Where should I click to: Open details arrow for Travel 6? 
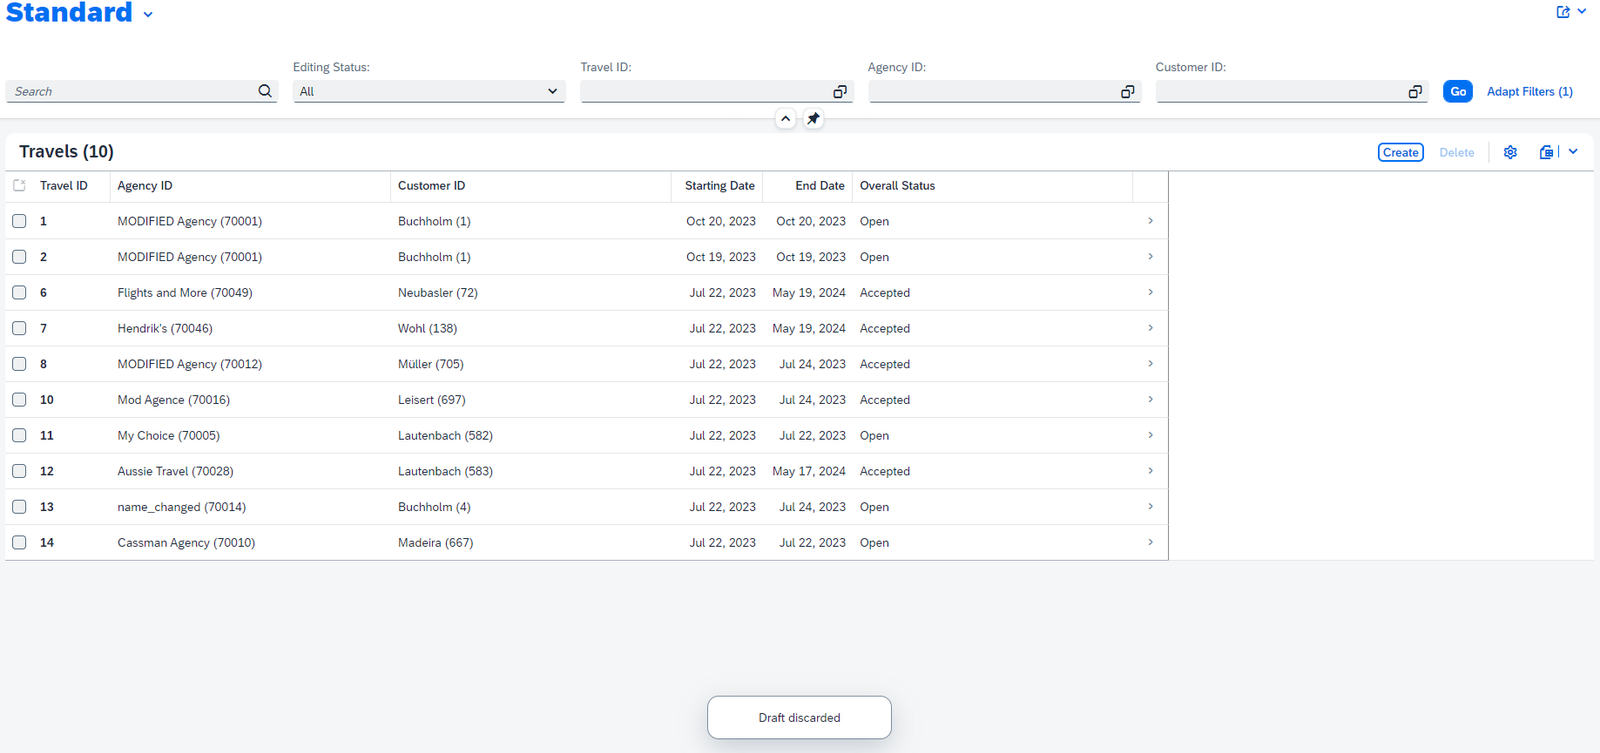tap(1150, 292)
